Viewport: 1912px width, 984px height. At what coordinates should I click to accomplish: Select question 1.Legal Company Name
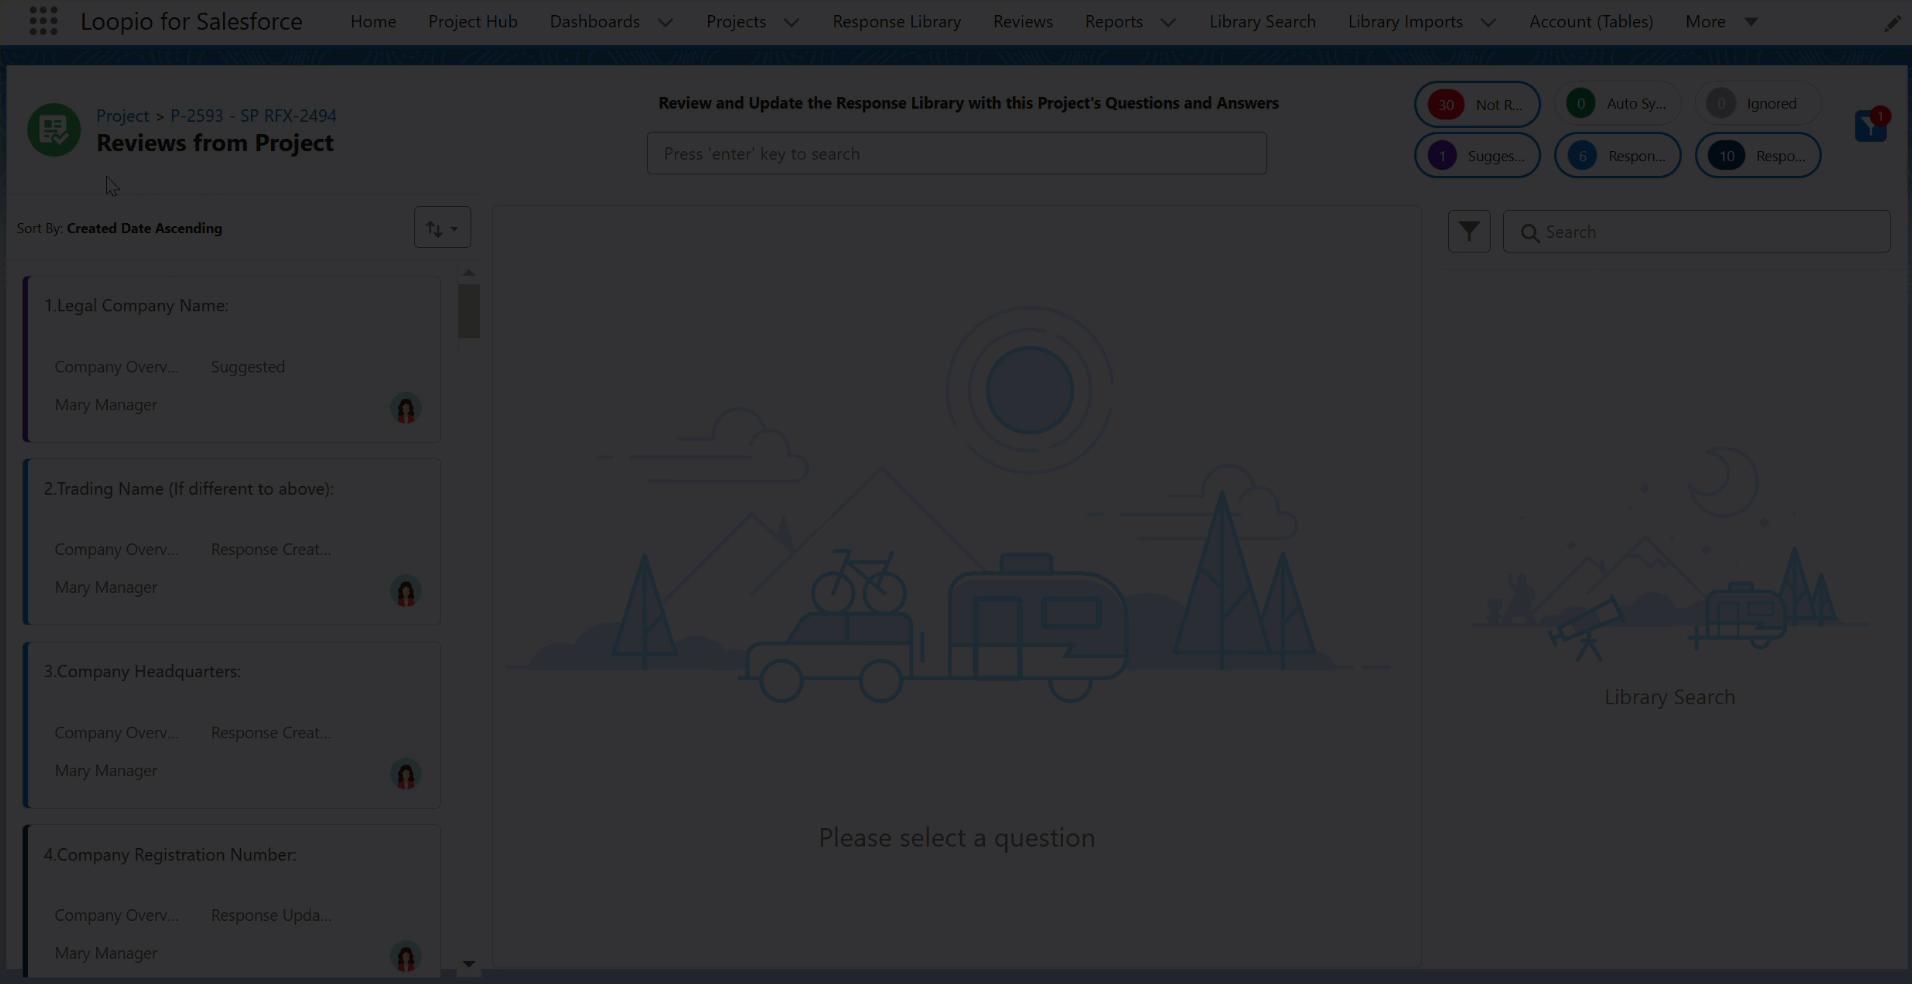pyautogui.click(x=231, y=359)
